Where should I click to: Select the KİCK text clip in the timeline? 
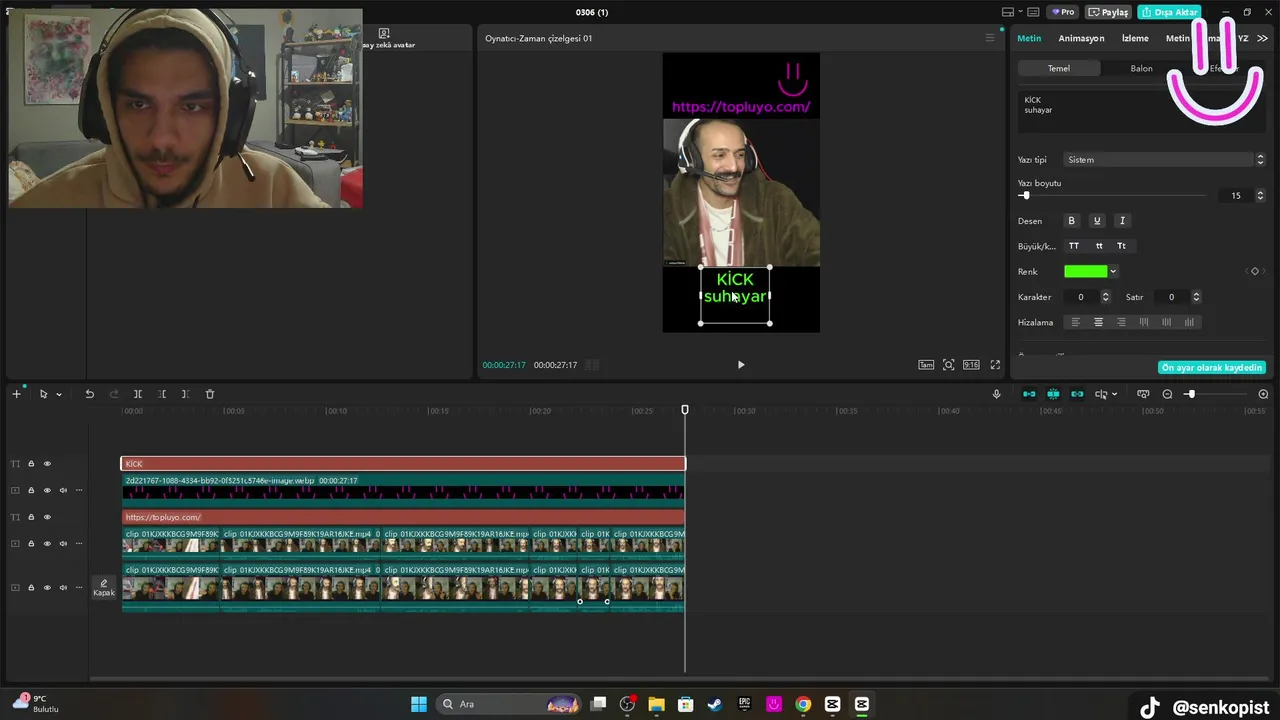point(403,464)
